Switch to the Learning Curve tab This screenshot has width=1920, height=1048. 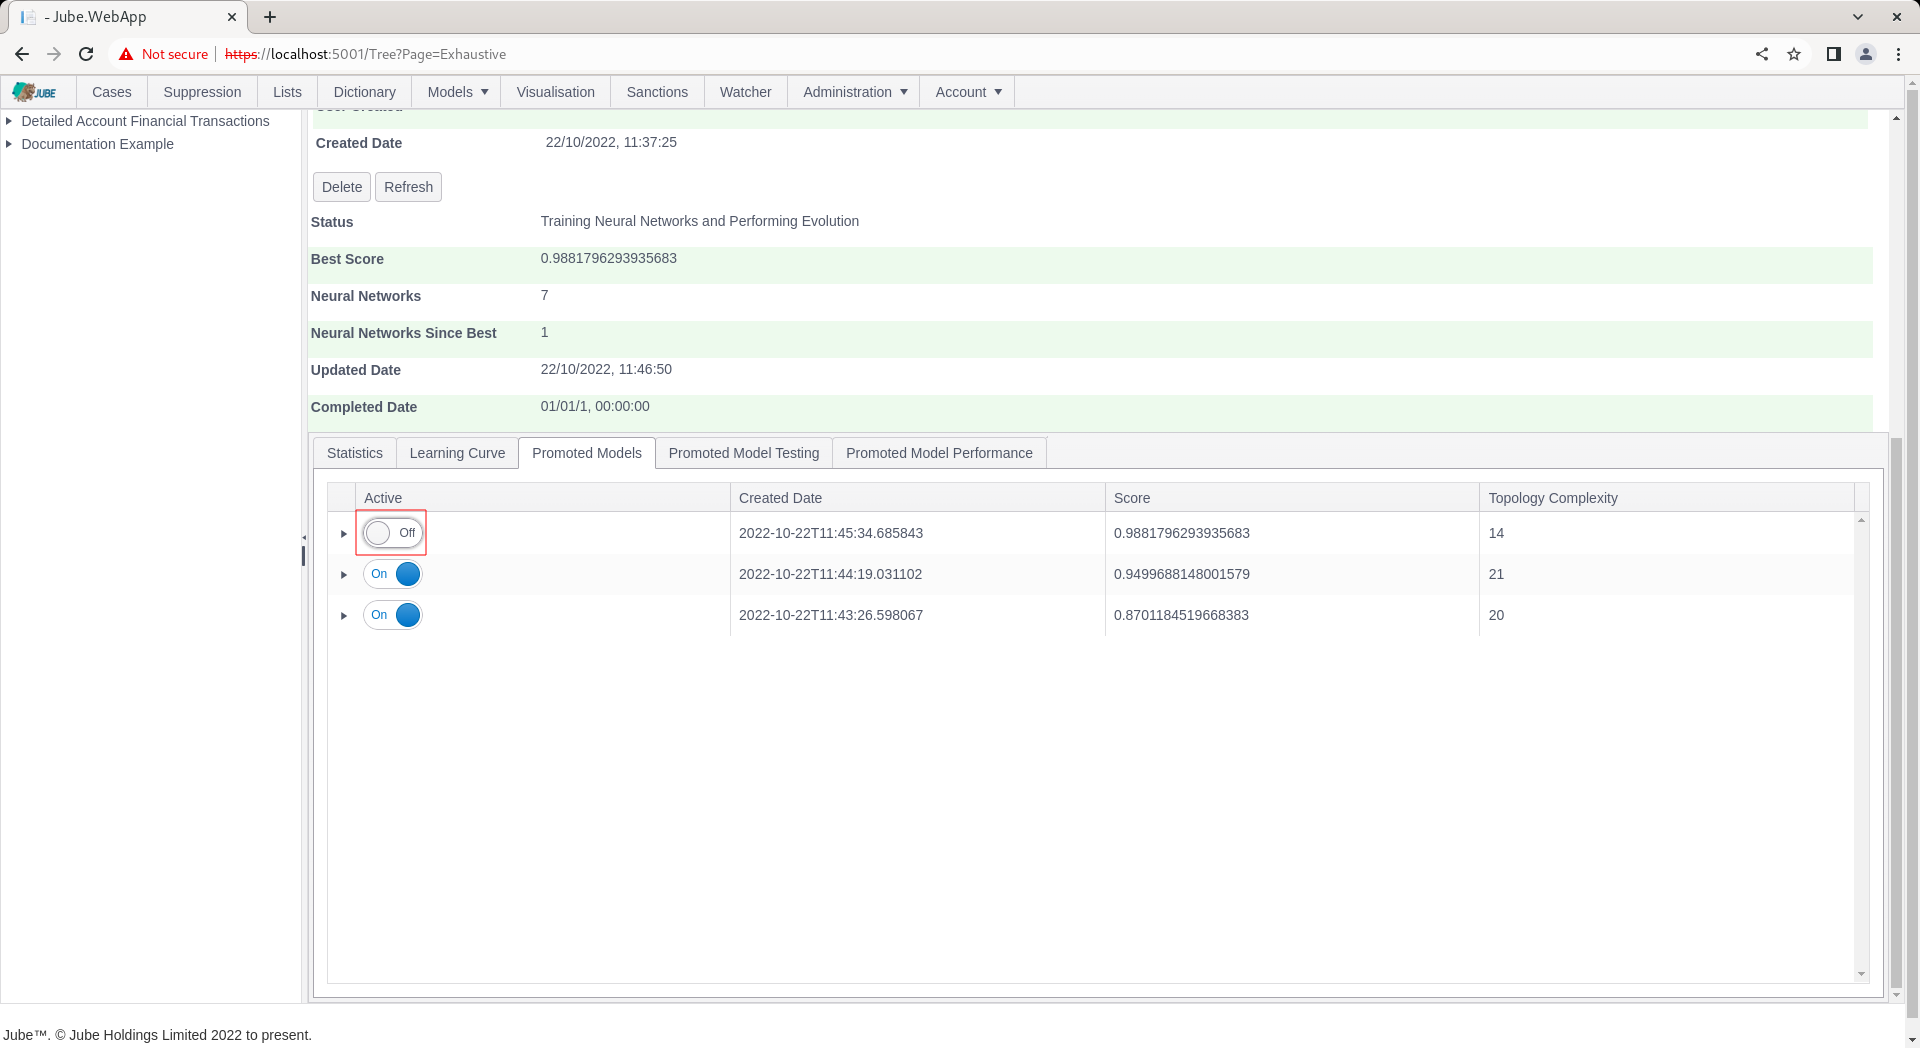click(457, 453)
